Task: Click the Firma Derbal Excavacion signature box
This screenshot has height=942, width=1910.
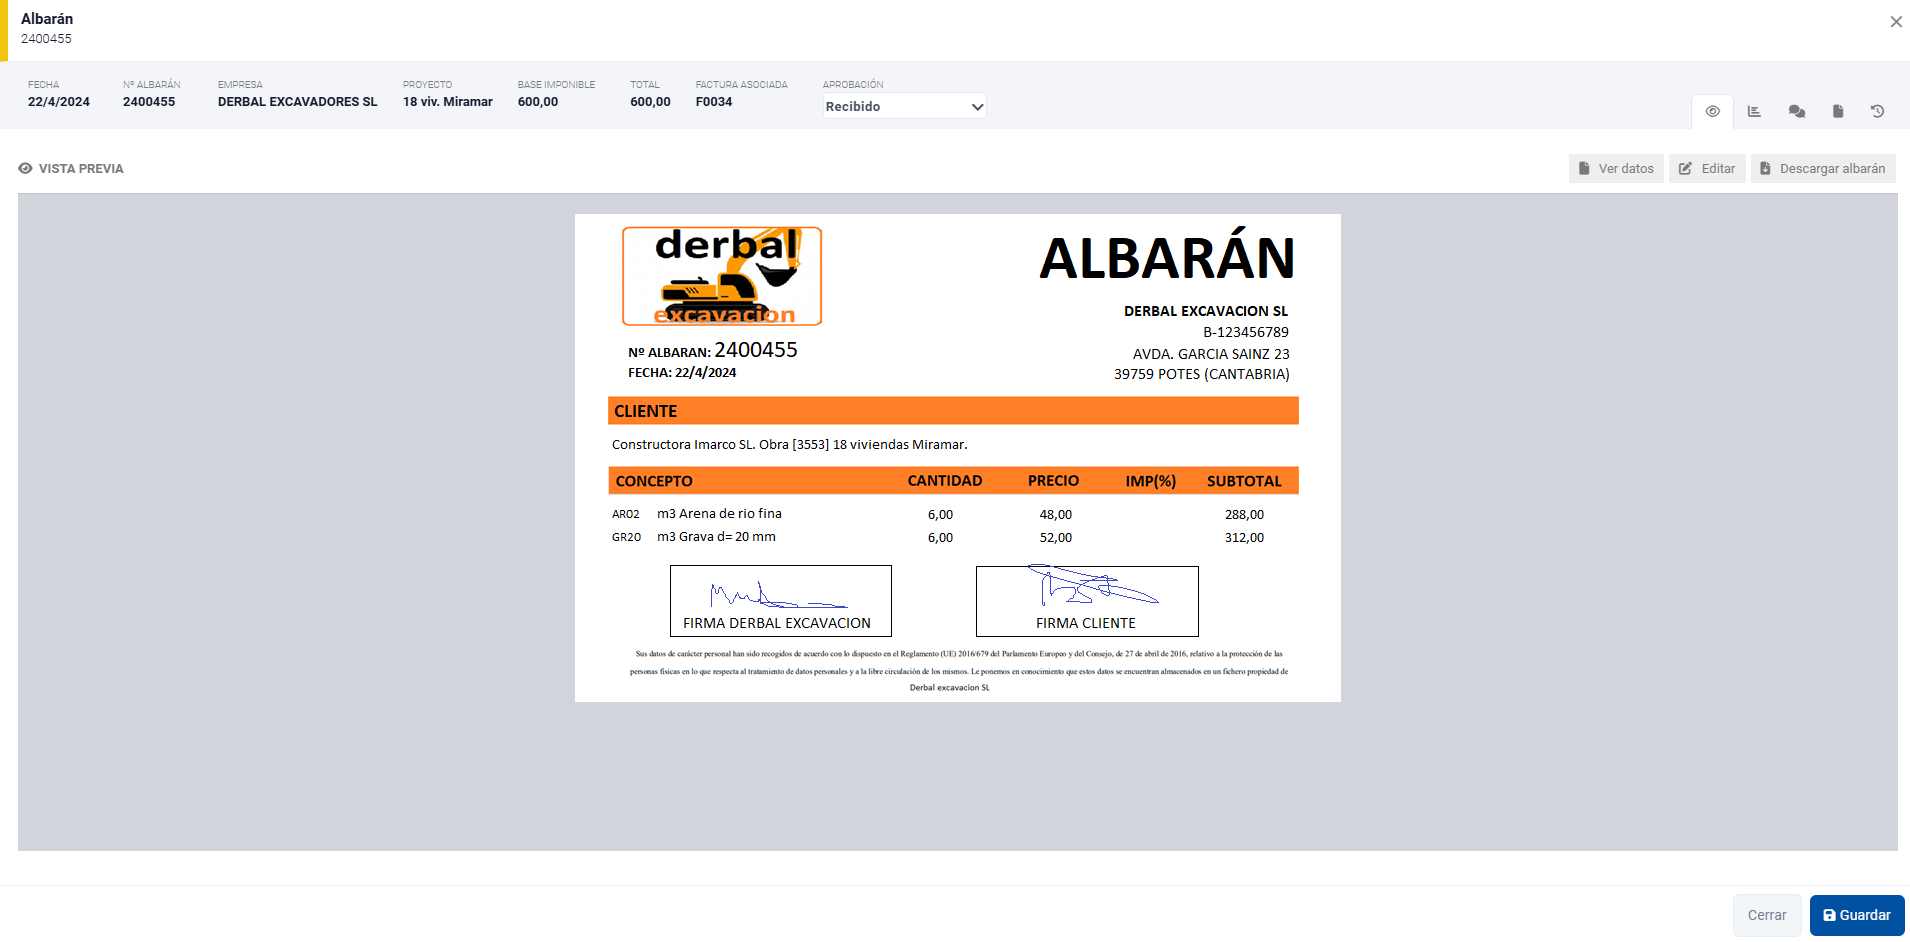Action: point(780,600)
